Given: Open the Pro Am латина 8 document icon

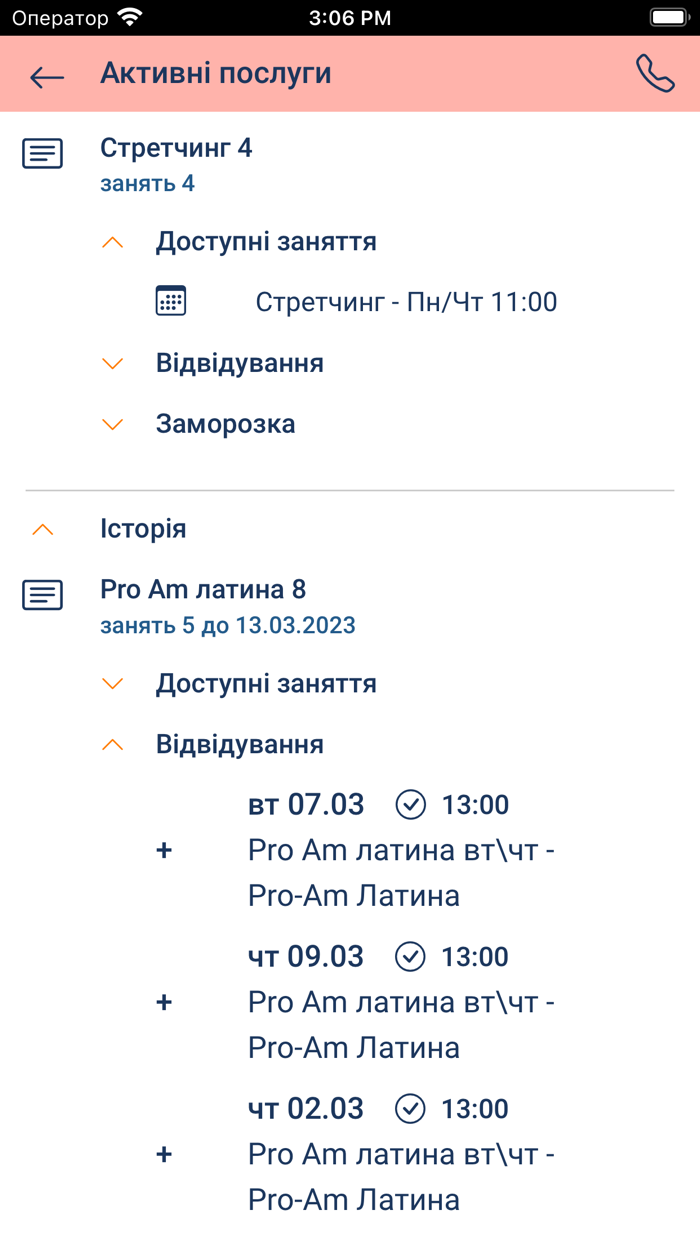Looking at the screenshot, I should point(41,595).
